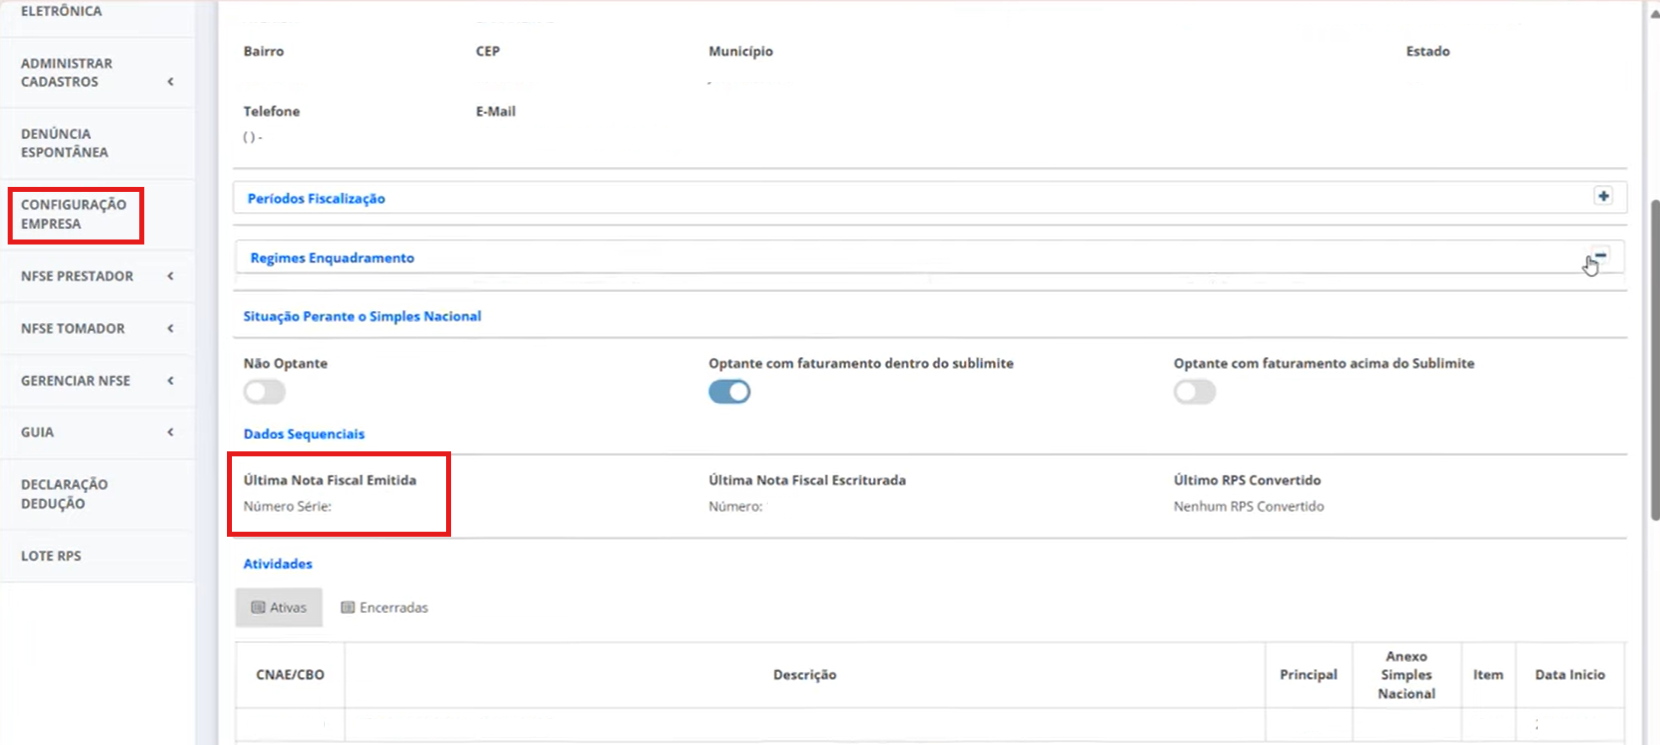This screenshot has height=745, width=1660.
Task: Enable Optante com faturamento acima do Sublimite switch
Action: tap(1195, 392)
